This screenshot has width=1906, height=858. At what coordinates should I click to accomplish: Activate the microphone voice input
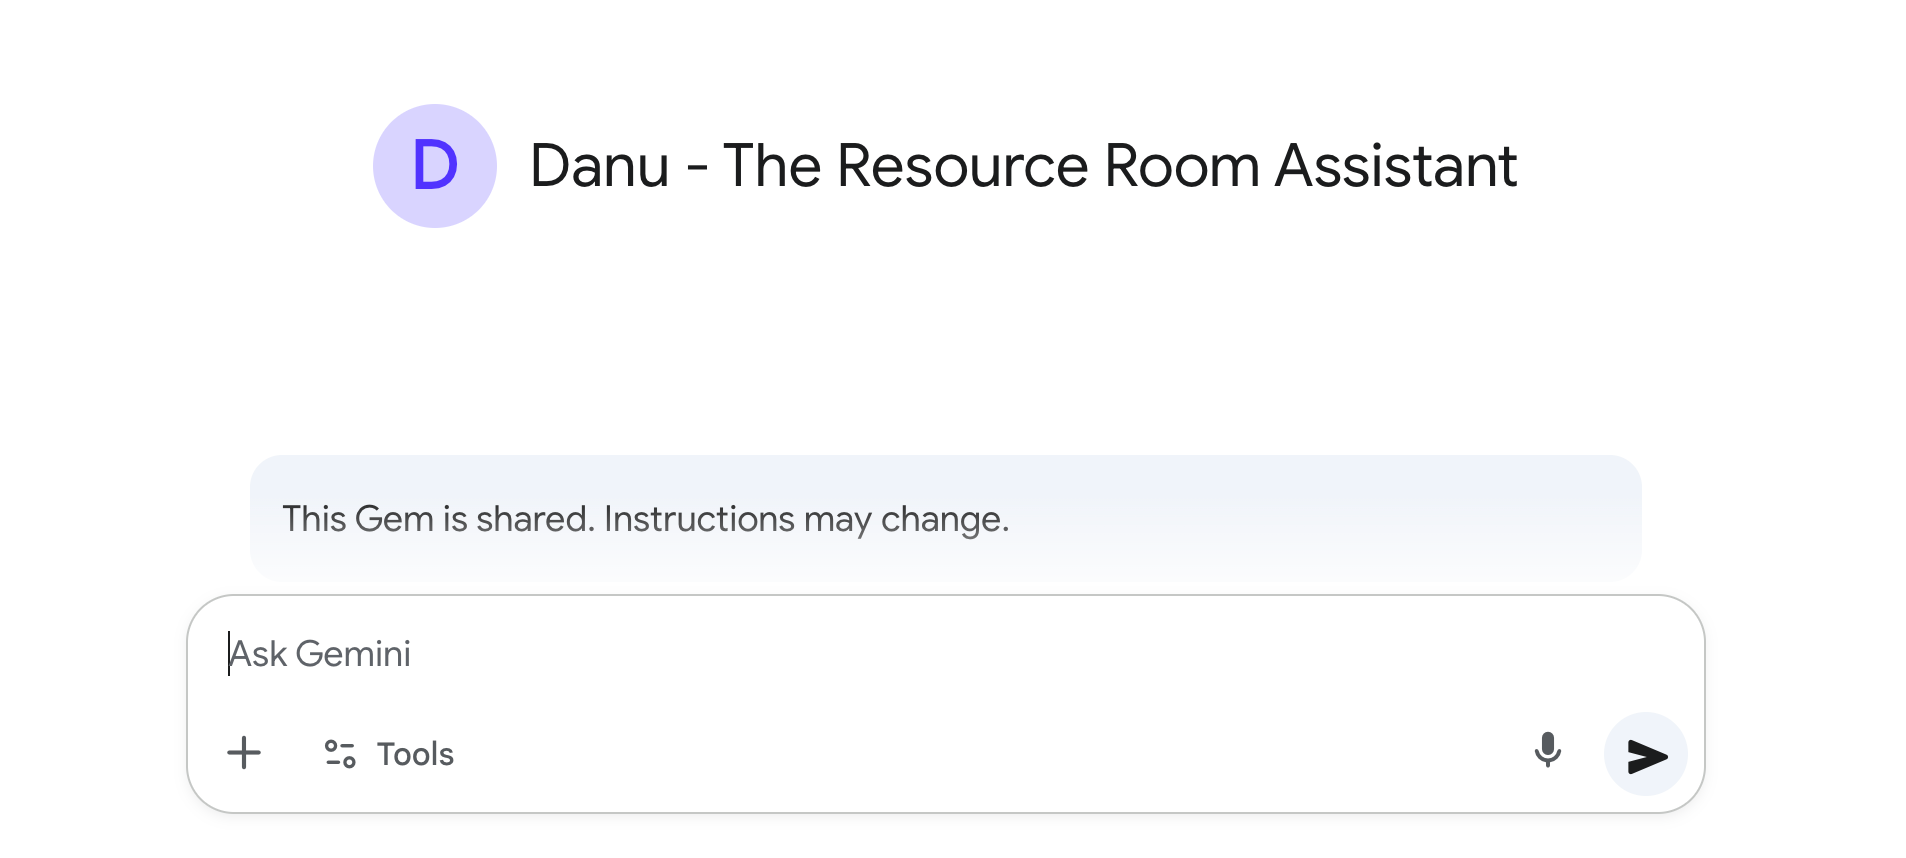point(1547,750)
